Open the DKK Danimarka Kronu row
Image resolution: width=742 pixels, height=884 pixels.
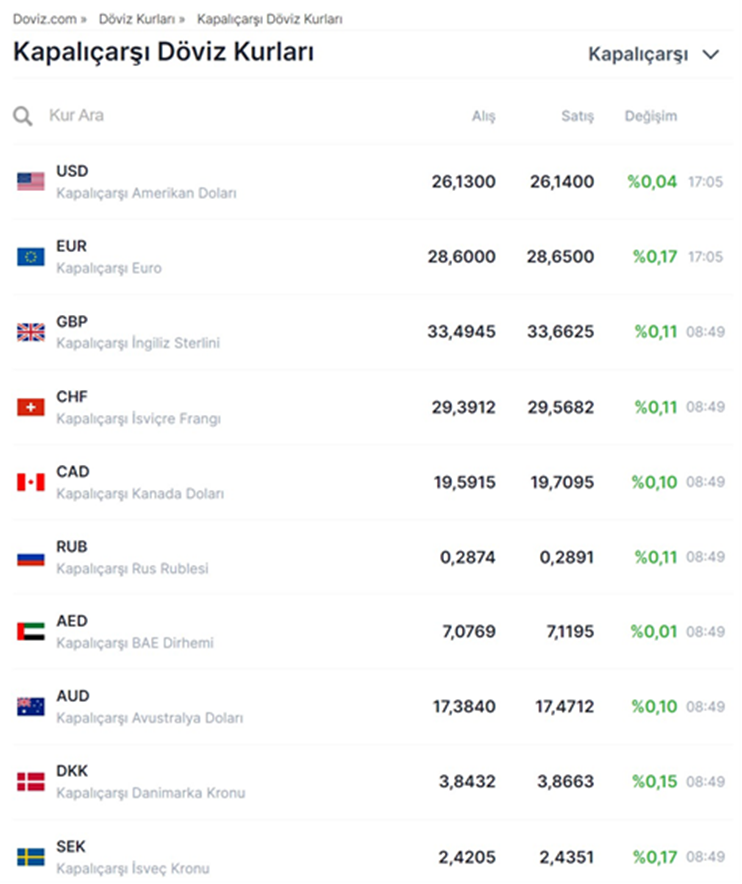150,782
